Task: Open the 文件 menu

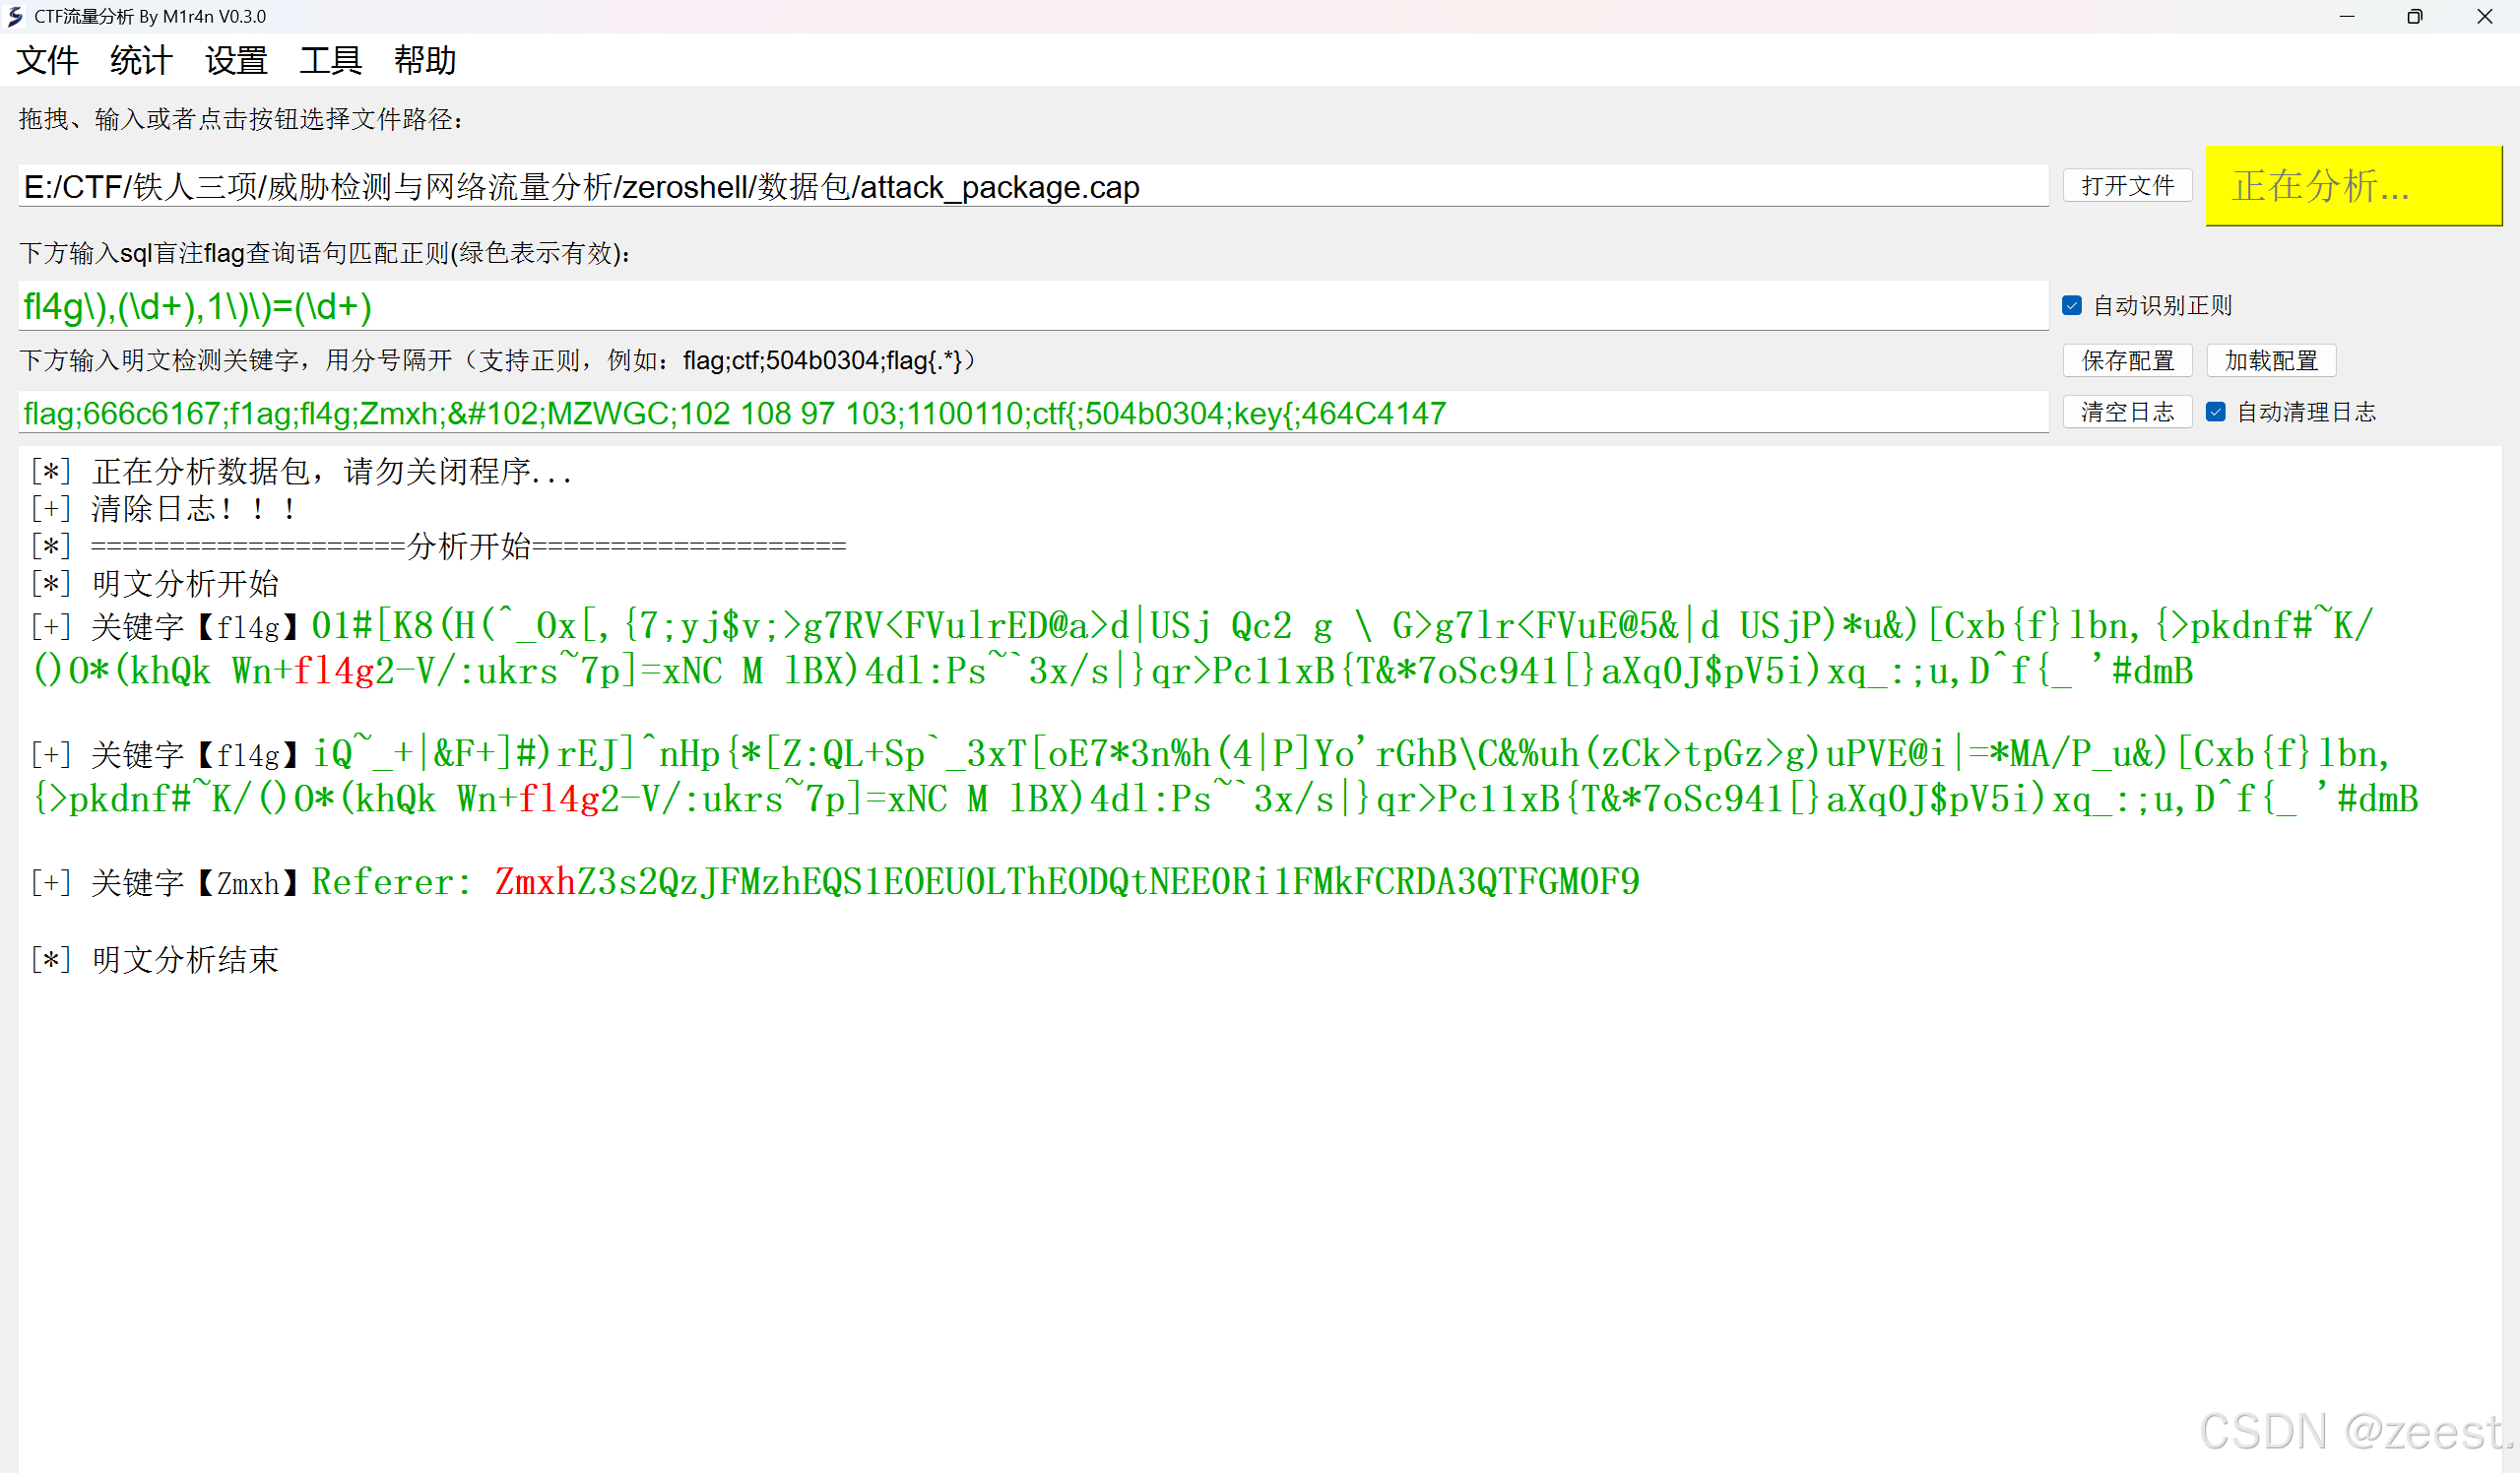Action: [x=47, y=60]
